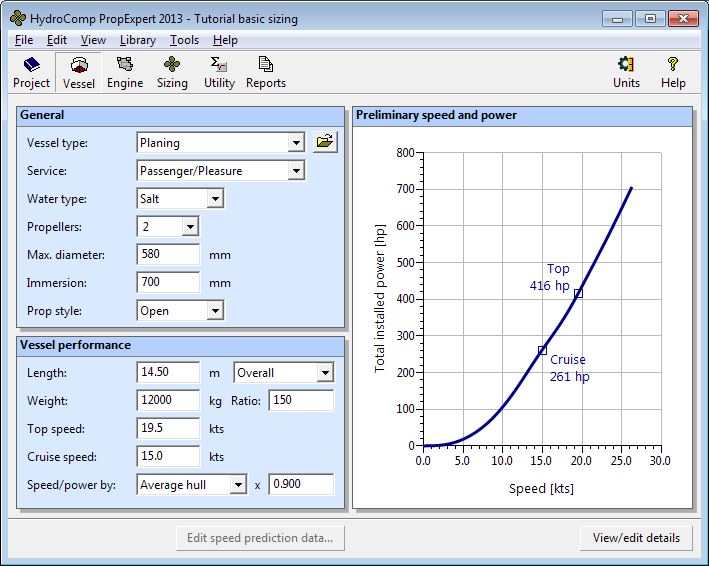Image resolution: width=709 pixels, height=566 pixels.
Task: Click Edit speed prediction data button
Action: pyautogui.click(x=260, y=538)
